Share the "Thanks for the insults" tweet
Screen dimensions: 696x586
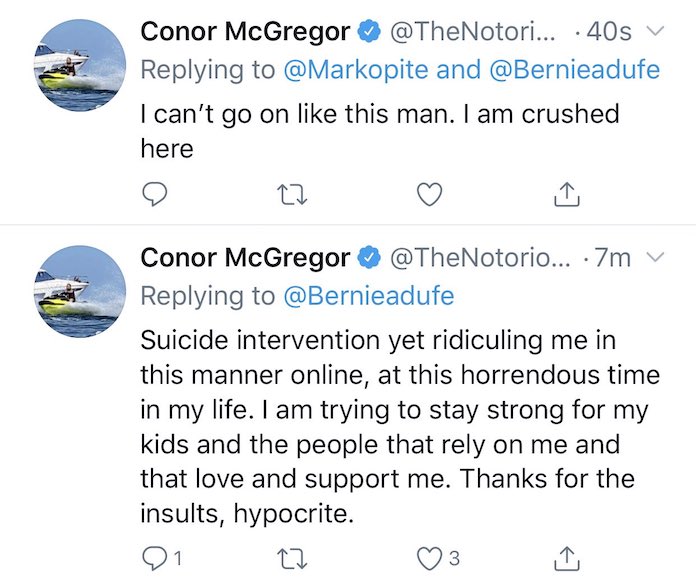[x=567, y=556]
